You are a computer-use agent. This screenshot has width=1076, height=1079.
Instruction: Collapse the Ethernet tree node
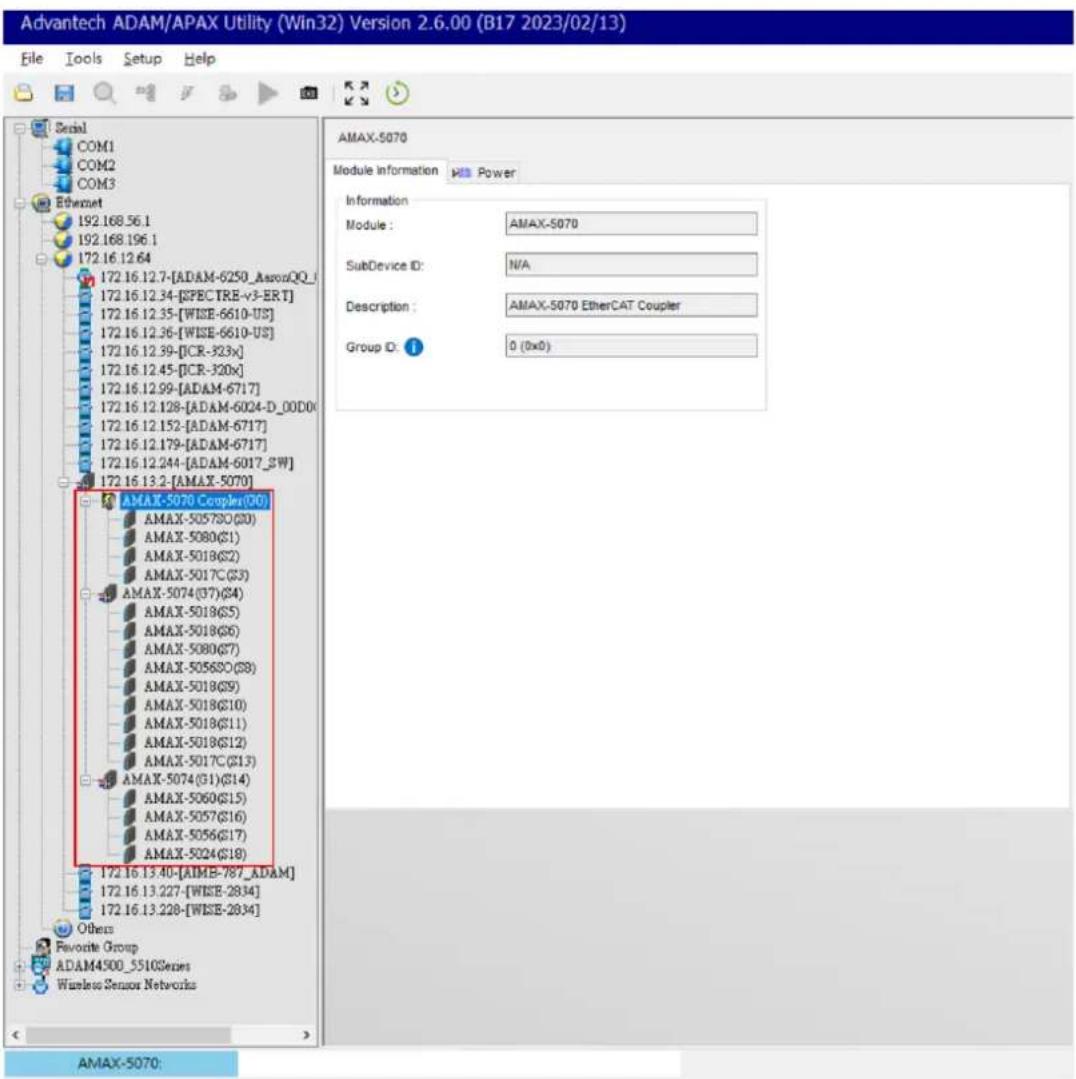[x=20, y=203]
